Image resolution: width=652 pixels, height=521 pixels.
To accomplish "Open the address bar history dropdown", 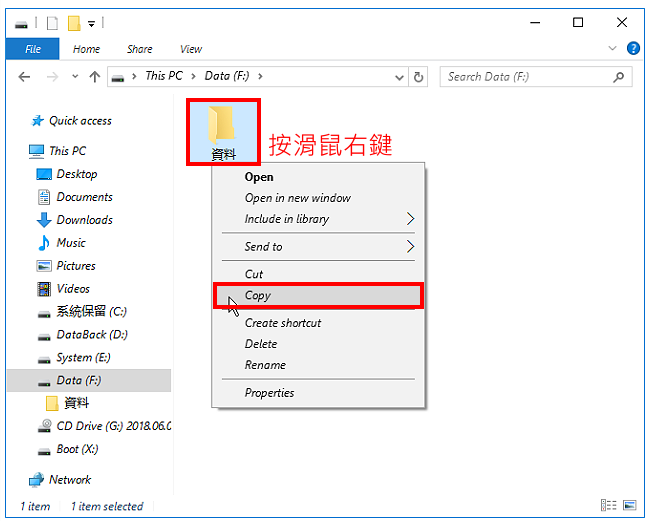I will [399, 77].
